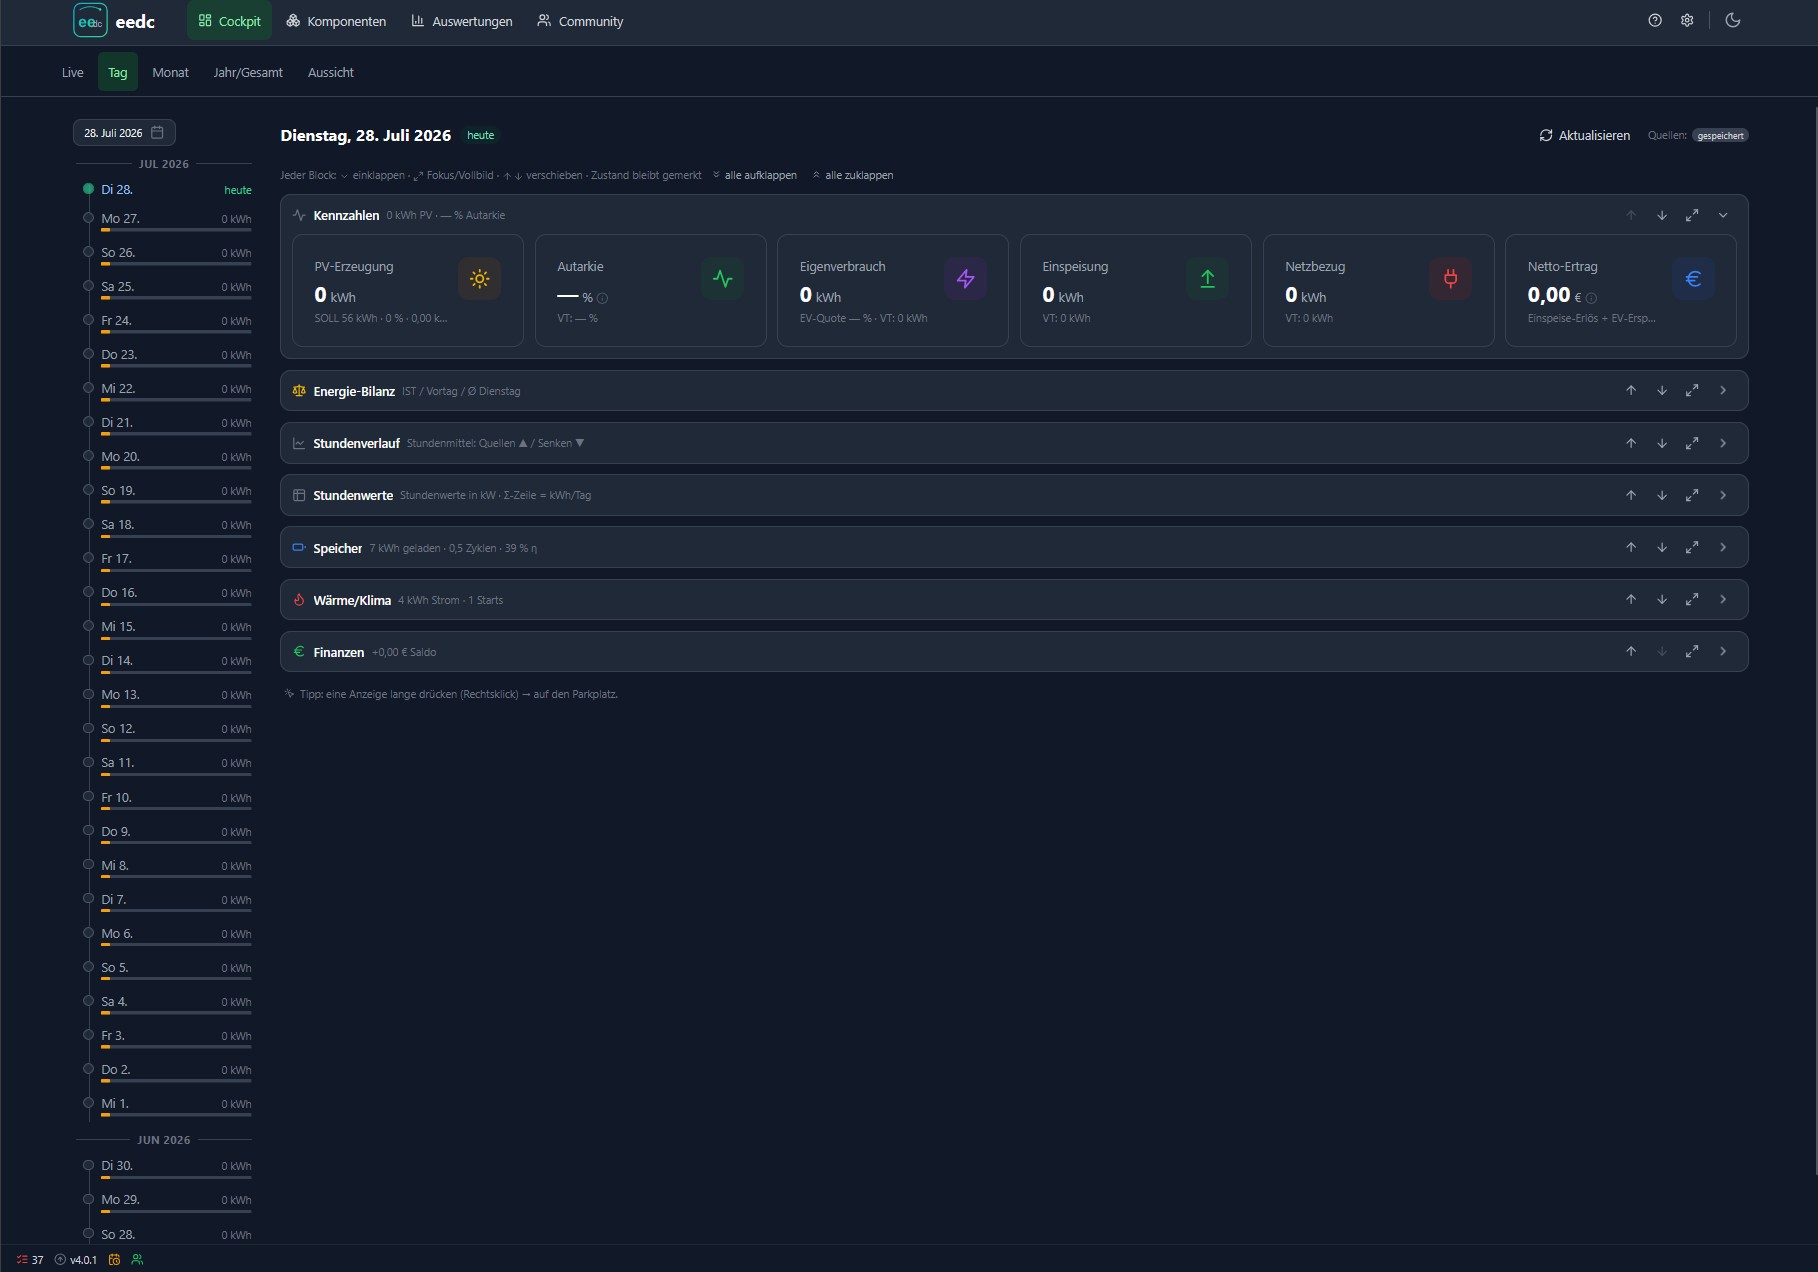The width and height of the screenshot is (1818, 1272).
Task: Select Di 28. heute in the timeline
Action: point(168,189)
